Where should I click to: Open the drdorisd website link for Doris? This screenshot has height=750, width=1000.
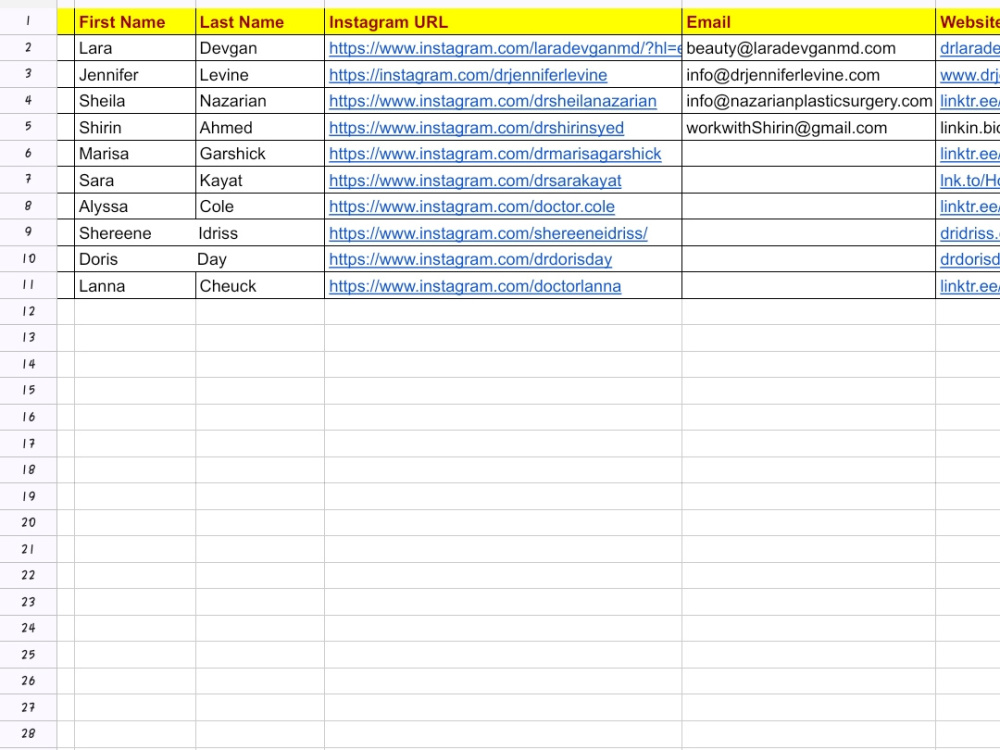click(x=969, y=260)
